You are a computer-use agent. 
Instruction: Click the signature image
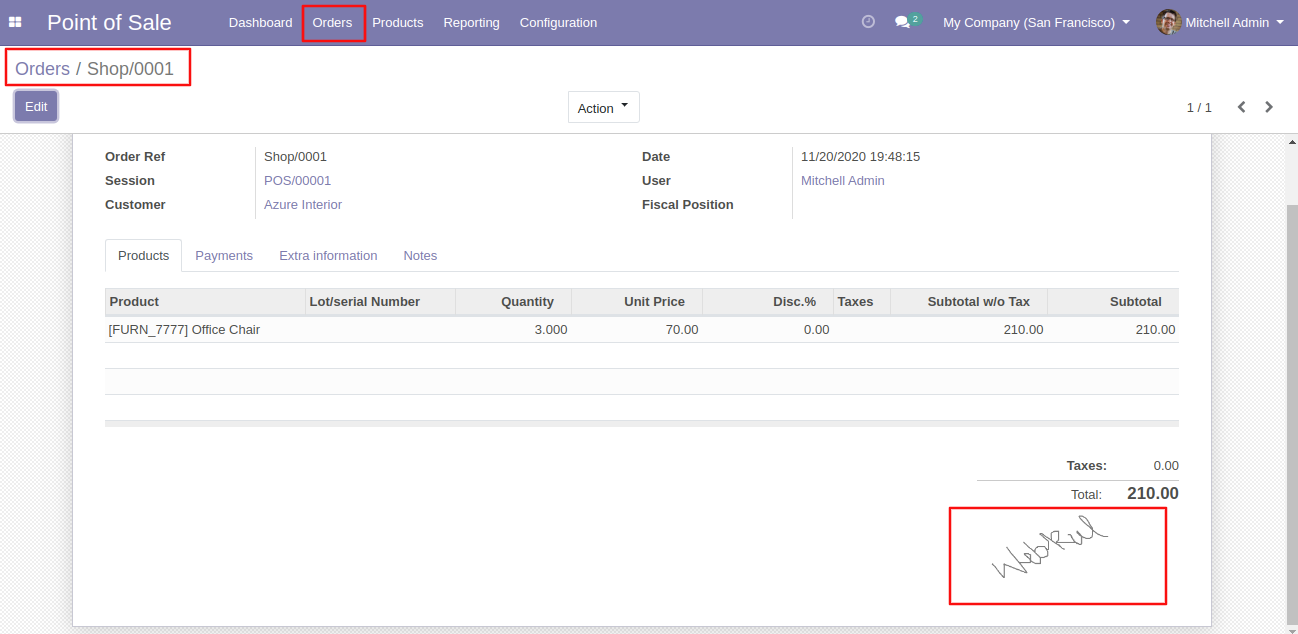(1049, 549)
